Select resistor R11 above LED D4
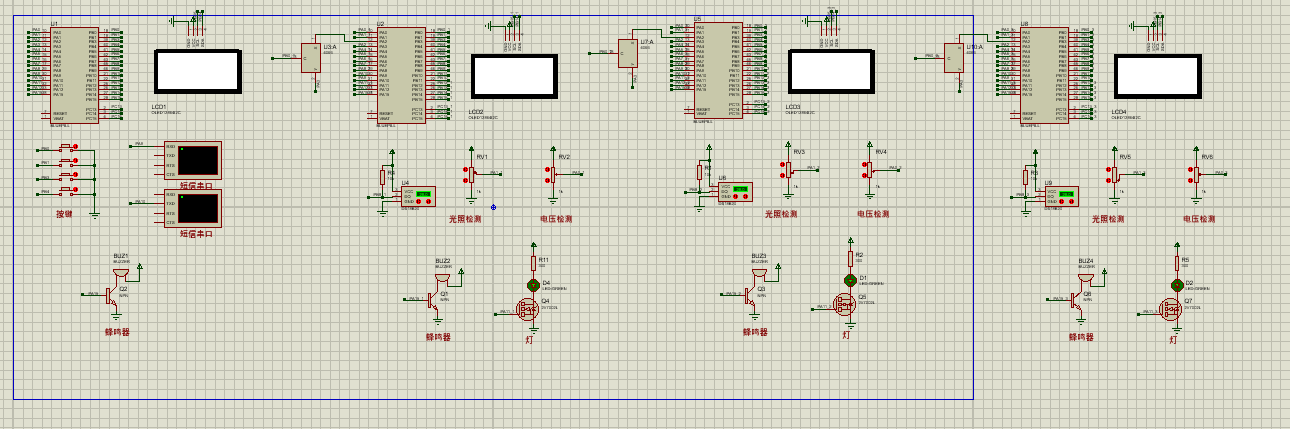This screenshot has height=429, width=1290. click(x=533, y=262)
